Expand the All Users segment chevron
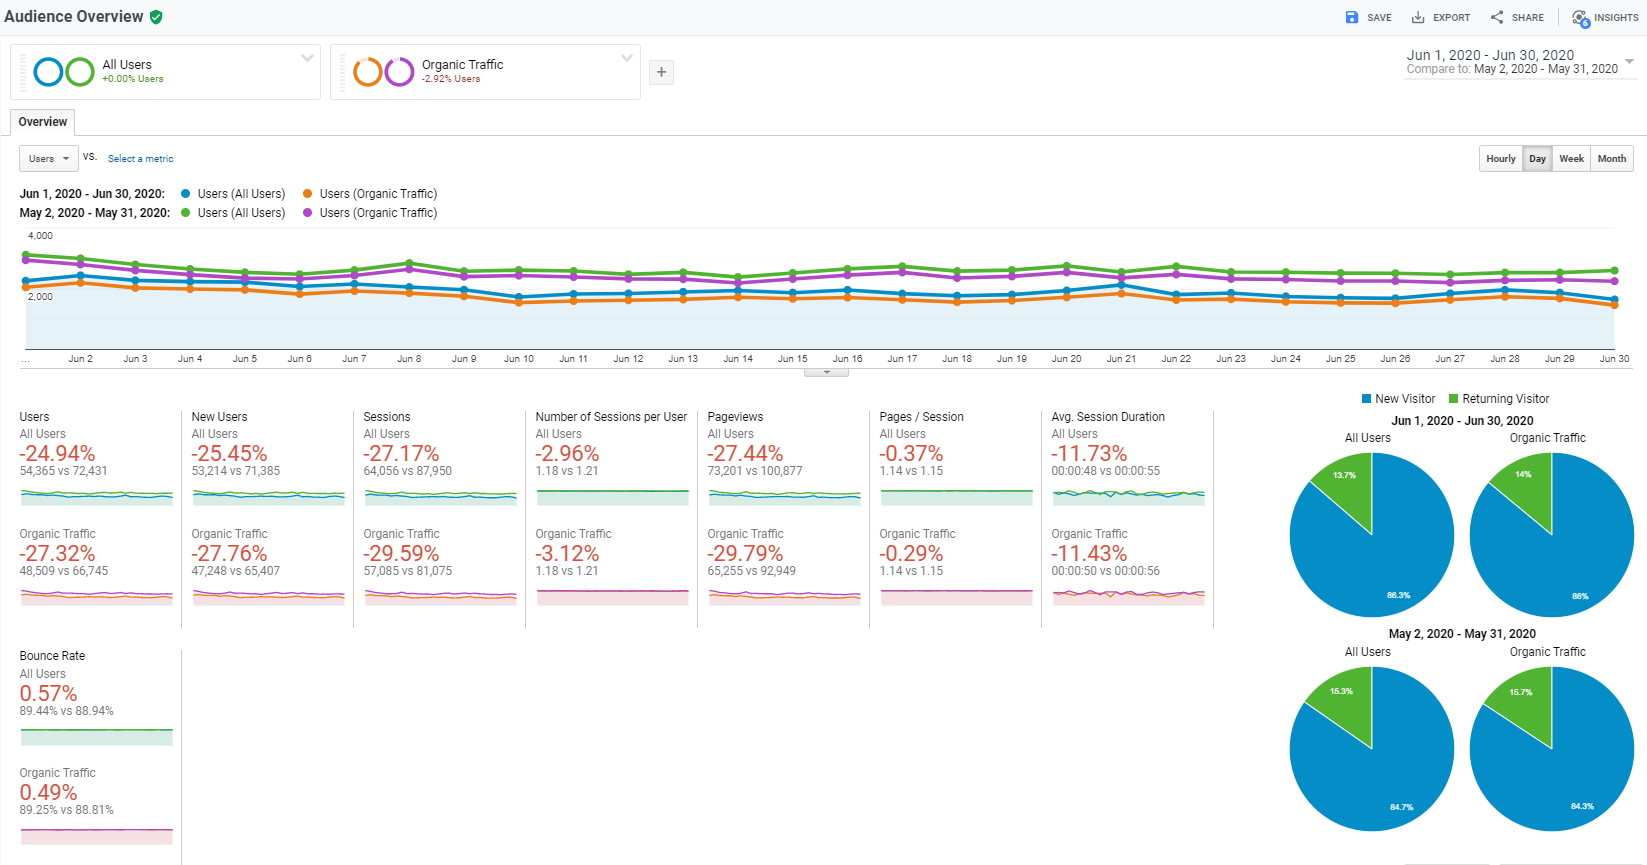The width and height of the screenshot is (1647, 865). [x=307, y=58]
